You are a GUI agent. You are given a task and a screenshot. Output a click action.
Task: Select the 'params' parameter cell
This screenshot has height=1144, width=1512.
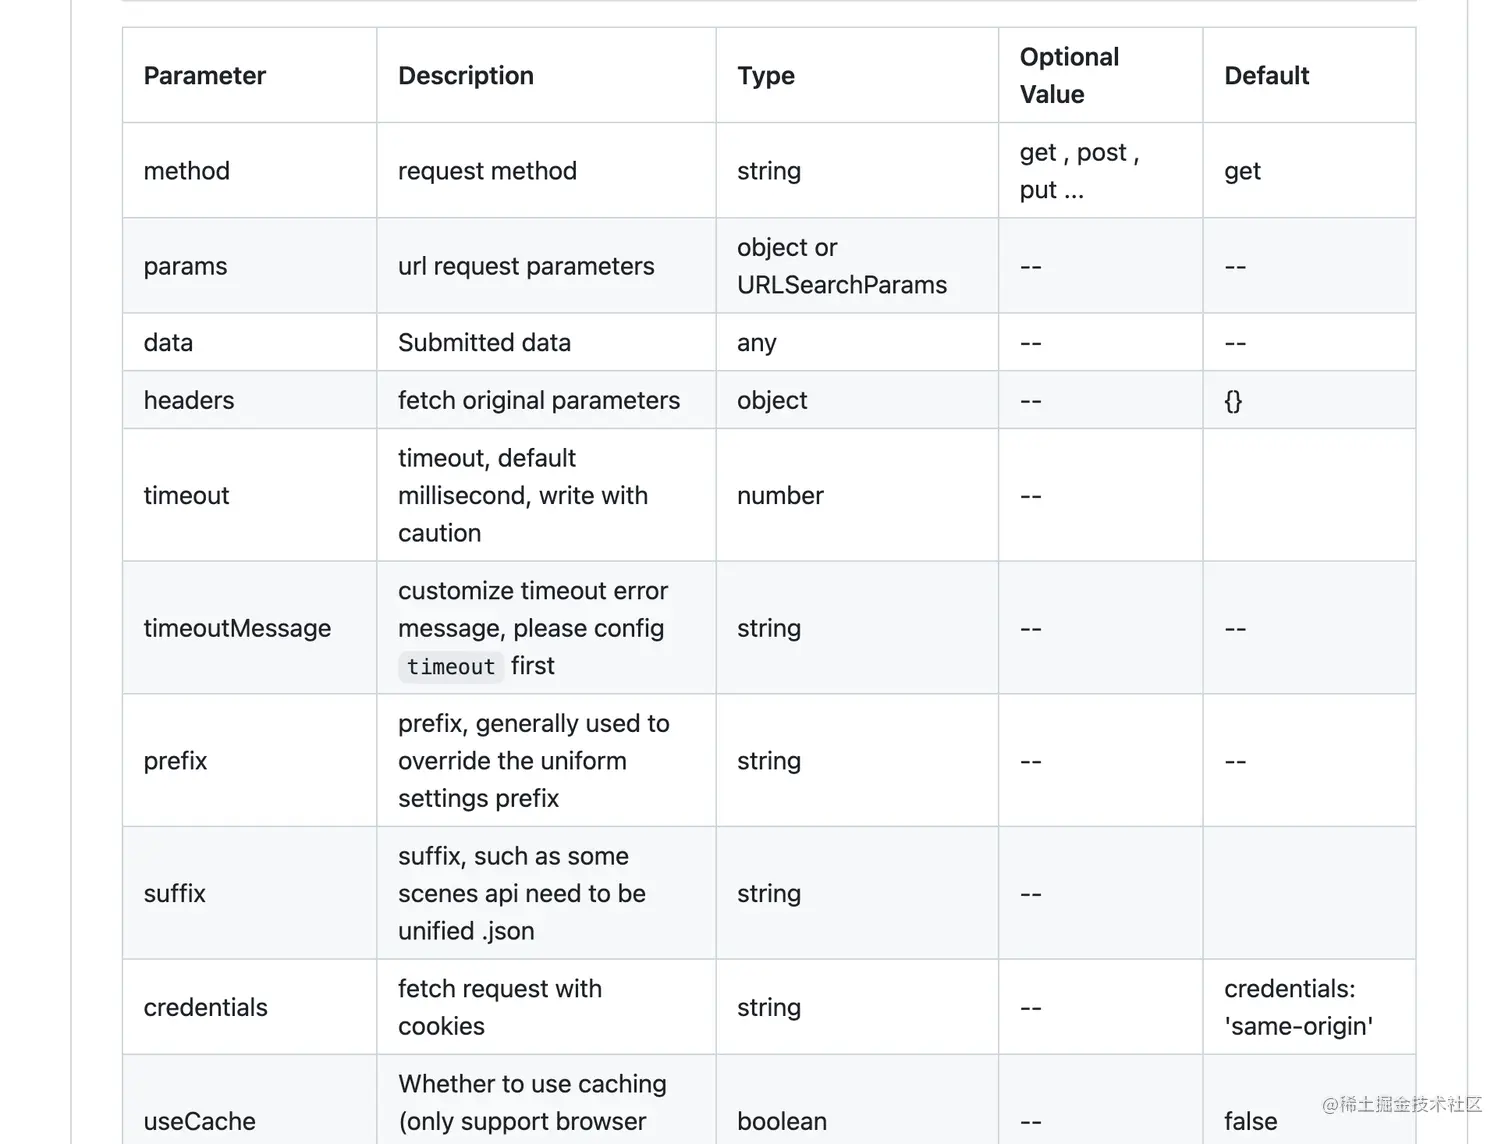pos(186,266)
